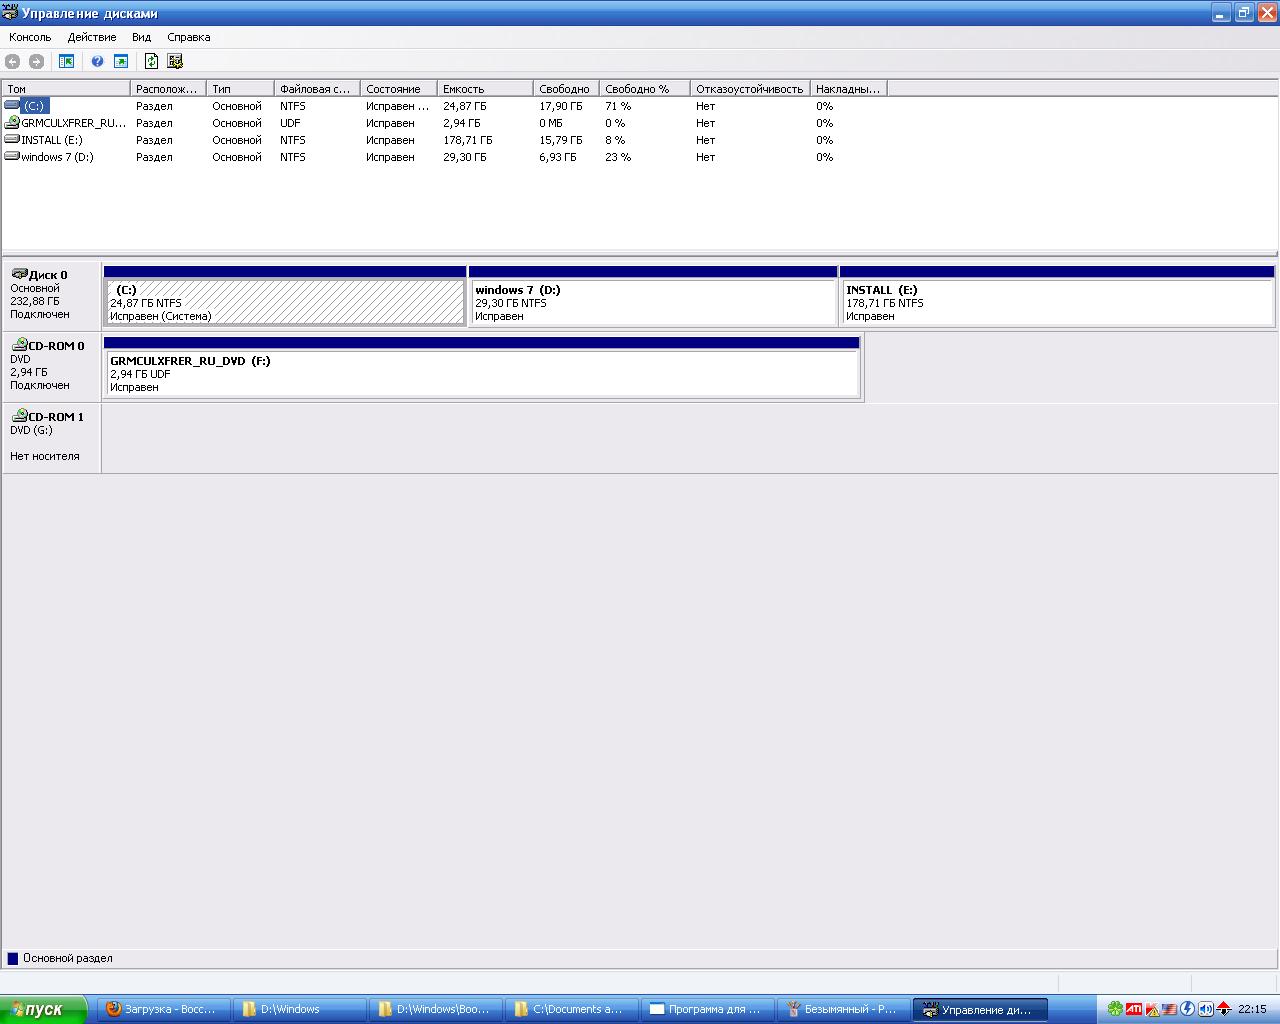
Task: Click the toolbar icon right of the Help icon
Action: pos(121,61)
